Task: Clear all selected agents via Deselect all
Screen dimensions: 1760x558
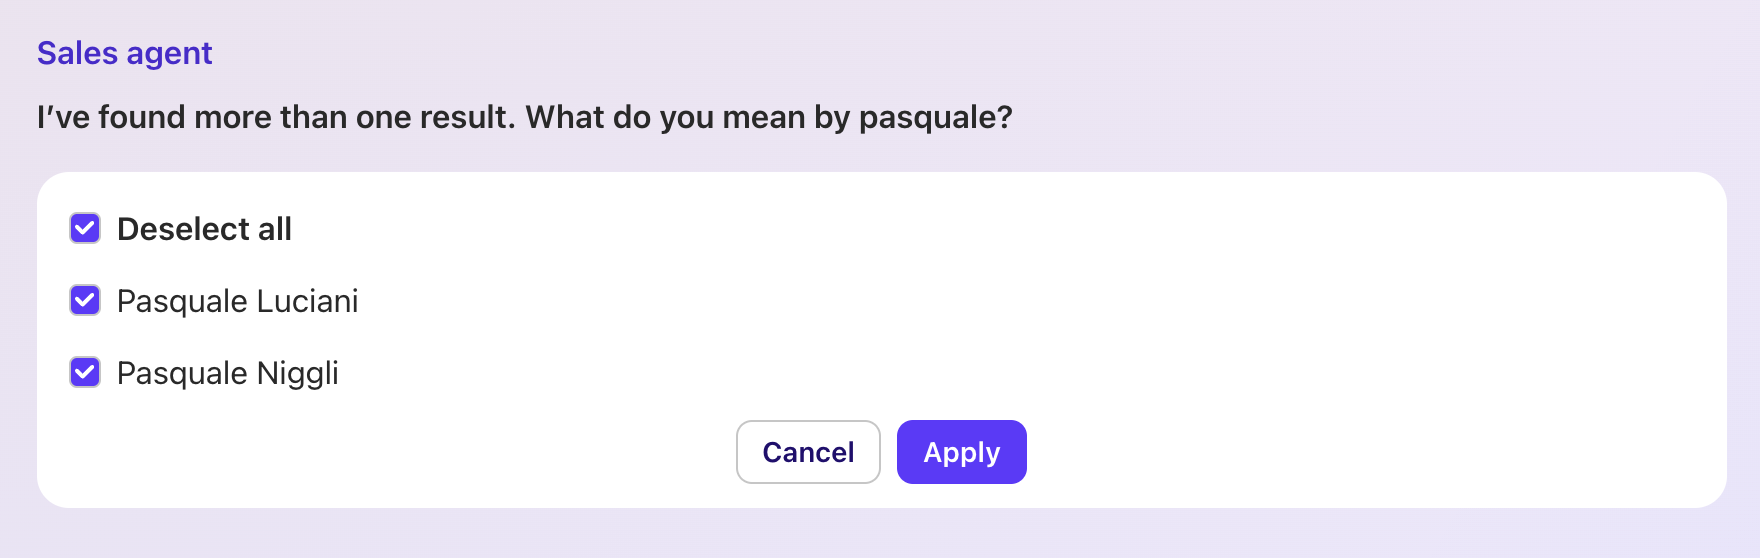Action: tap(85, 229)
